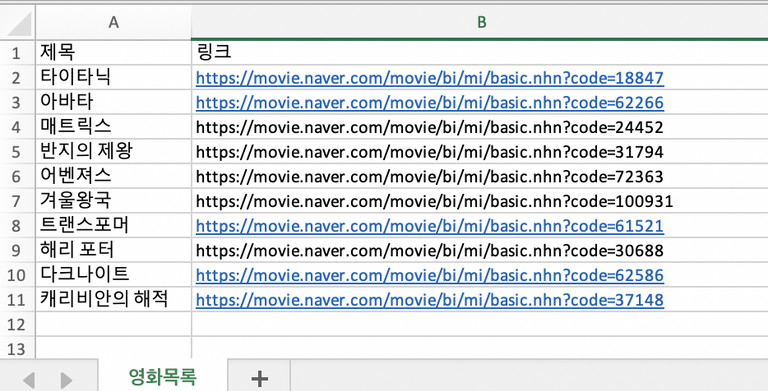Open the 다크나이트 link with code=62586
The image size is (768, 391).
[x=430, y=275]
